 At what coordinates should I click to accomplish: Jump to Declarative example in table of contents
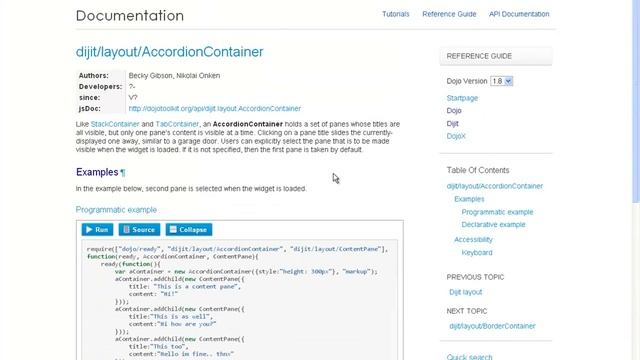493,224
